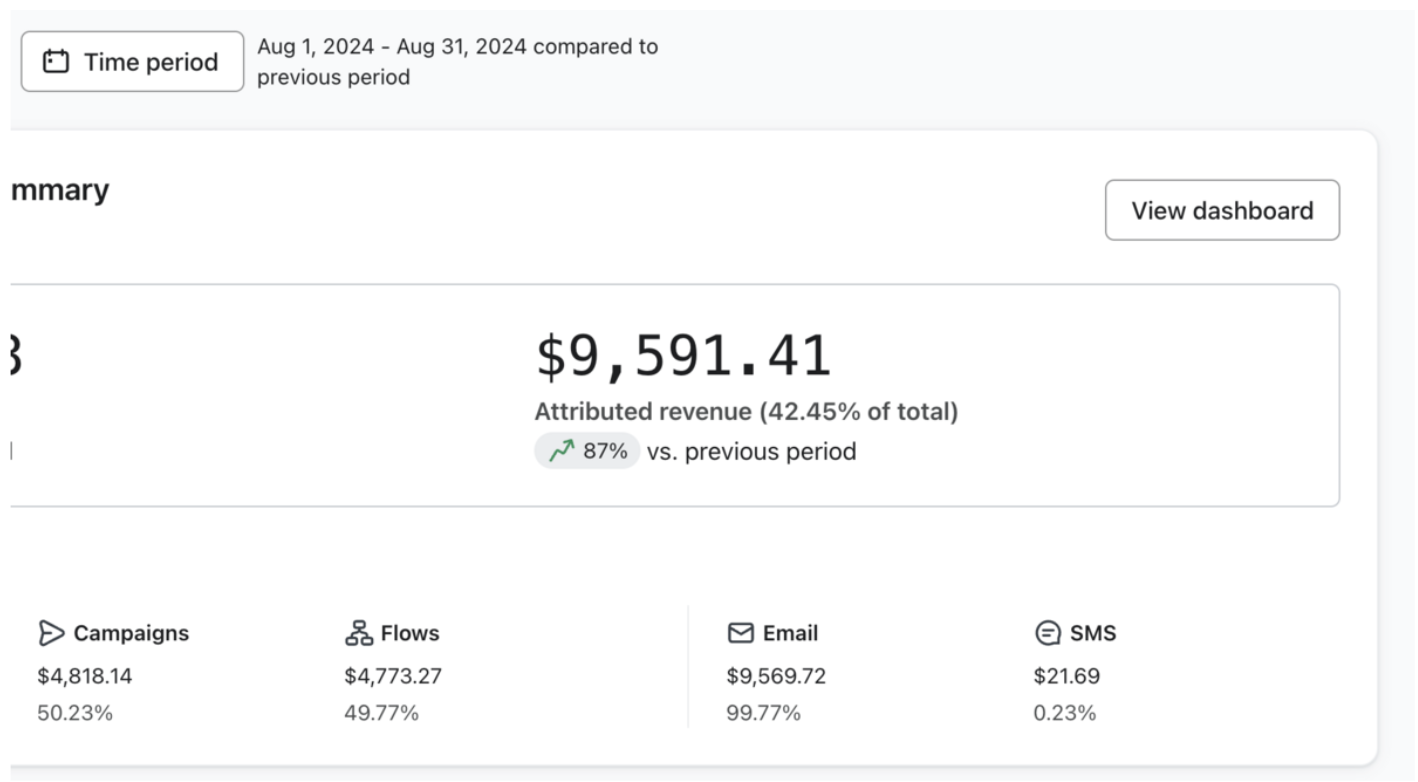This screenshot has height=782, width=1418.
Task: Select the Flows revenue value $4,773.27
Action: click(x=391, y=675)
